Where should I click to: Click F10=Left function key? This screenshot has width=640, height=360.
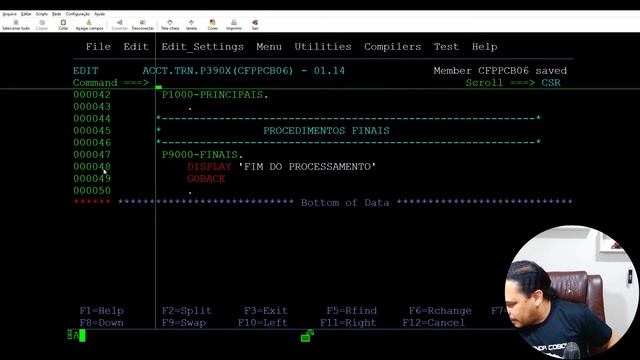tap(263, 323)
